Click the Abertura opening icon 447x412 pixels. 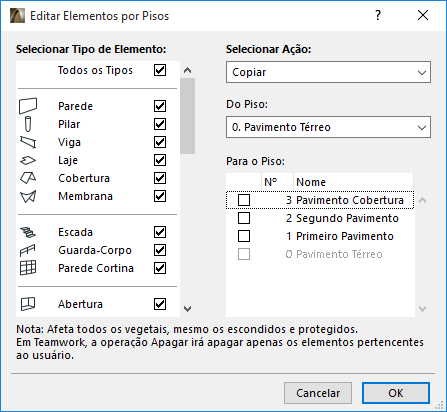[x=28, y=304]
